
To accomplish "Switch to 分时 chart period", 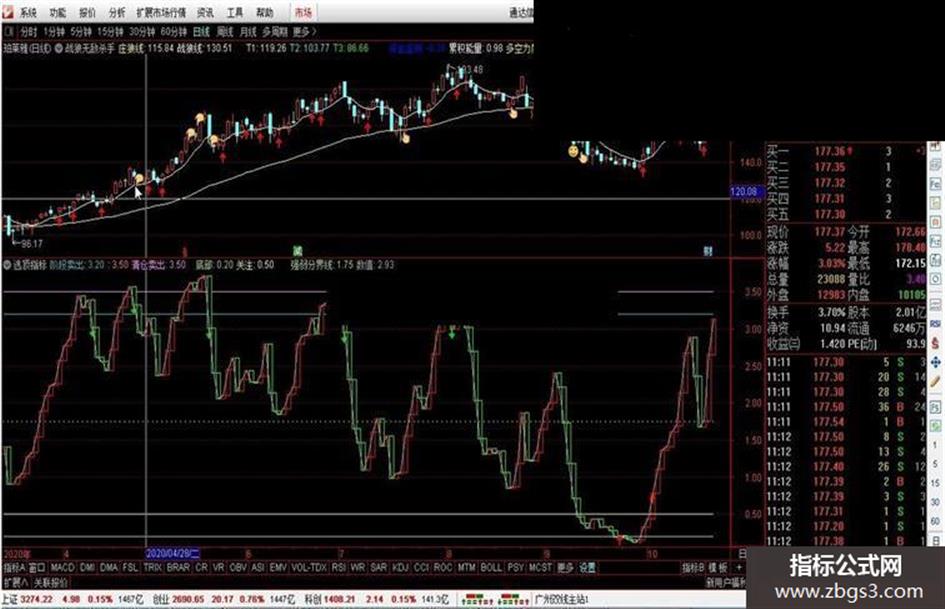I will click(28, 31).
